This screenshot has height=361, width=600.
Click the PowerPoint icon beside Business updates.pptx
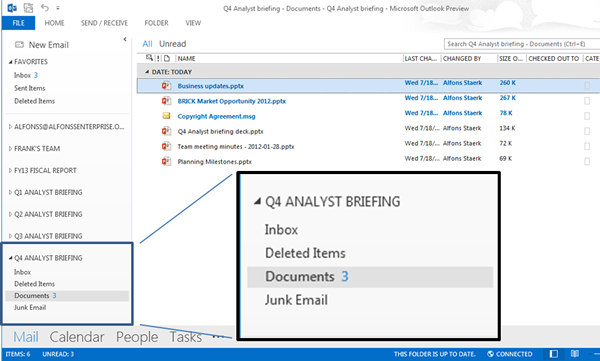pos(166,86)
